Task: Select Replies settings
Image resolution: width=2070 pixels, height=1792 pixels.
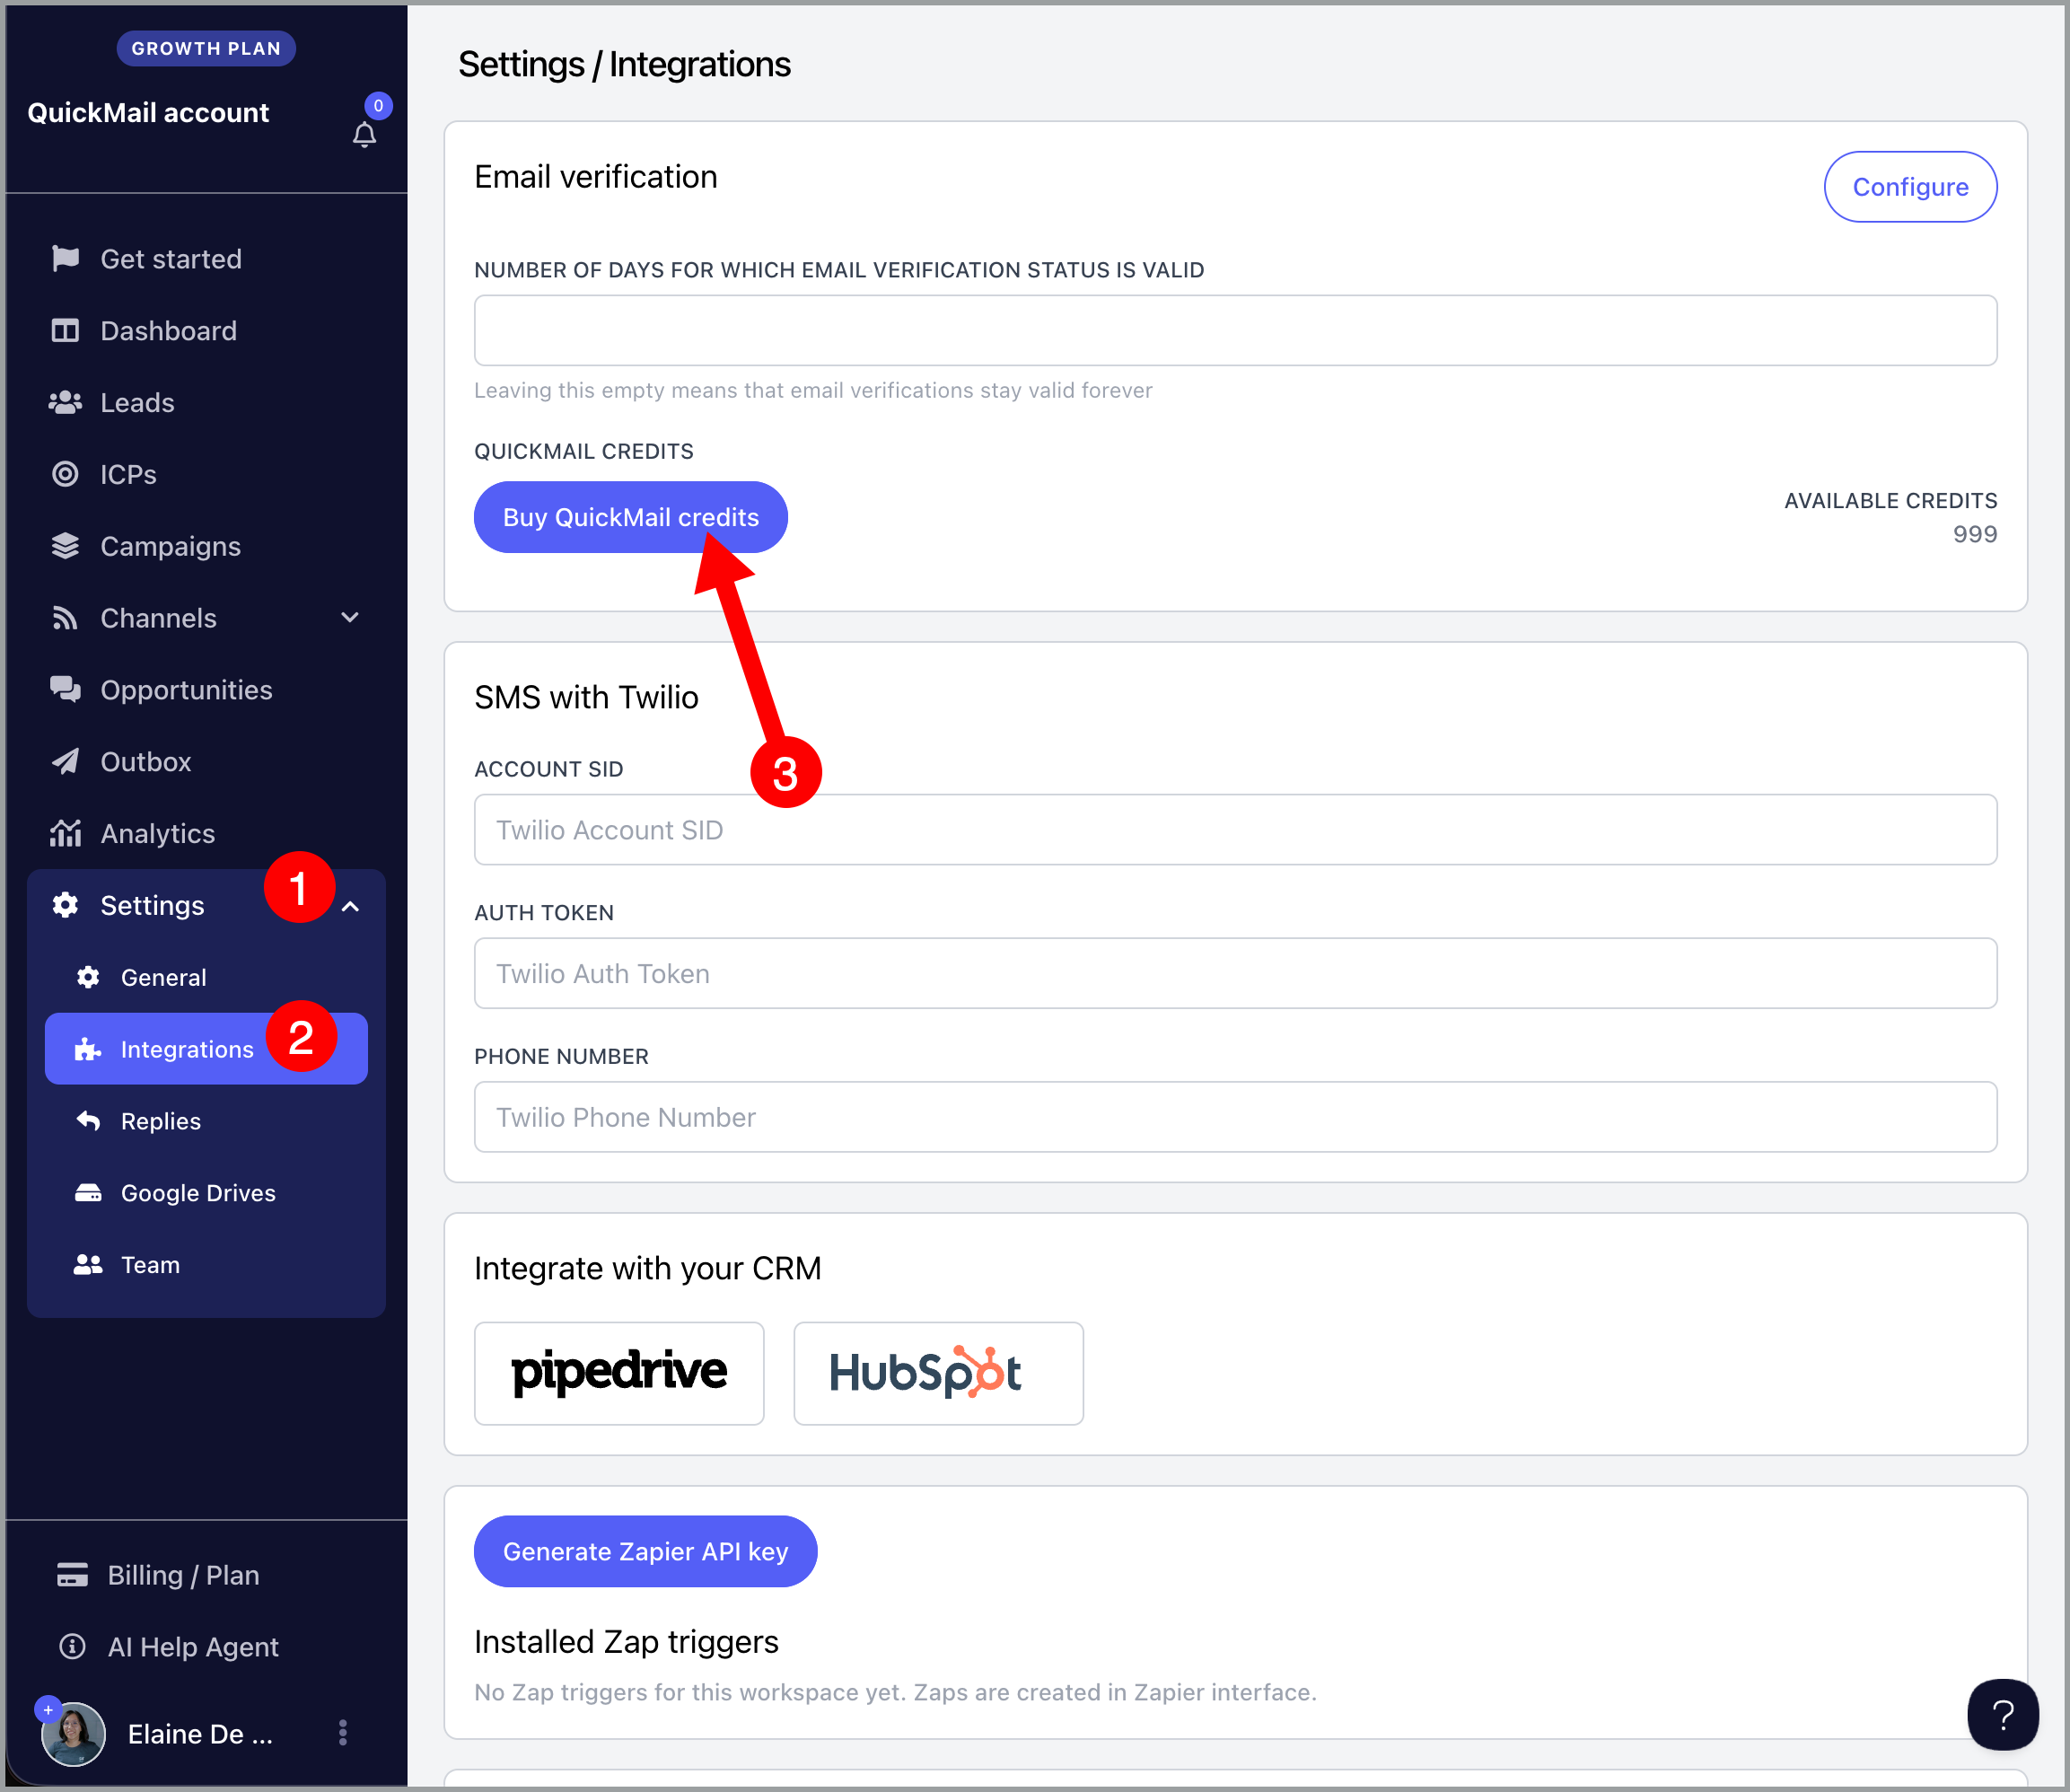Action: (x=161, y=1122)
